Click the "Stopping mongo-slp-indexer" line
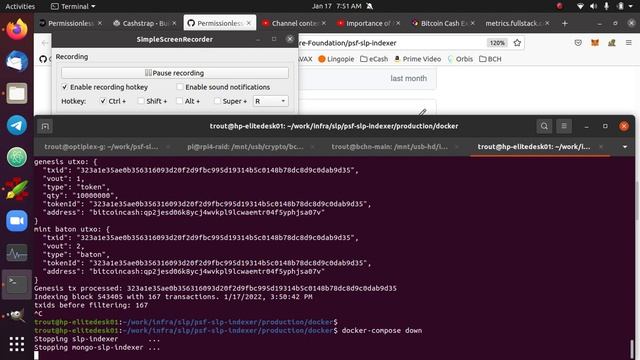640x360 pixels. click(x=97, y=348)
